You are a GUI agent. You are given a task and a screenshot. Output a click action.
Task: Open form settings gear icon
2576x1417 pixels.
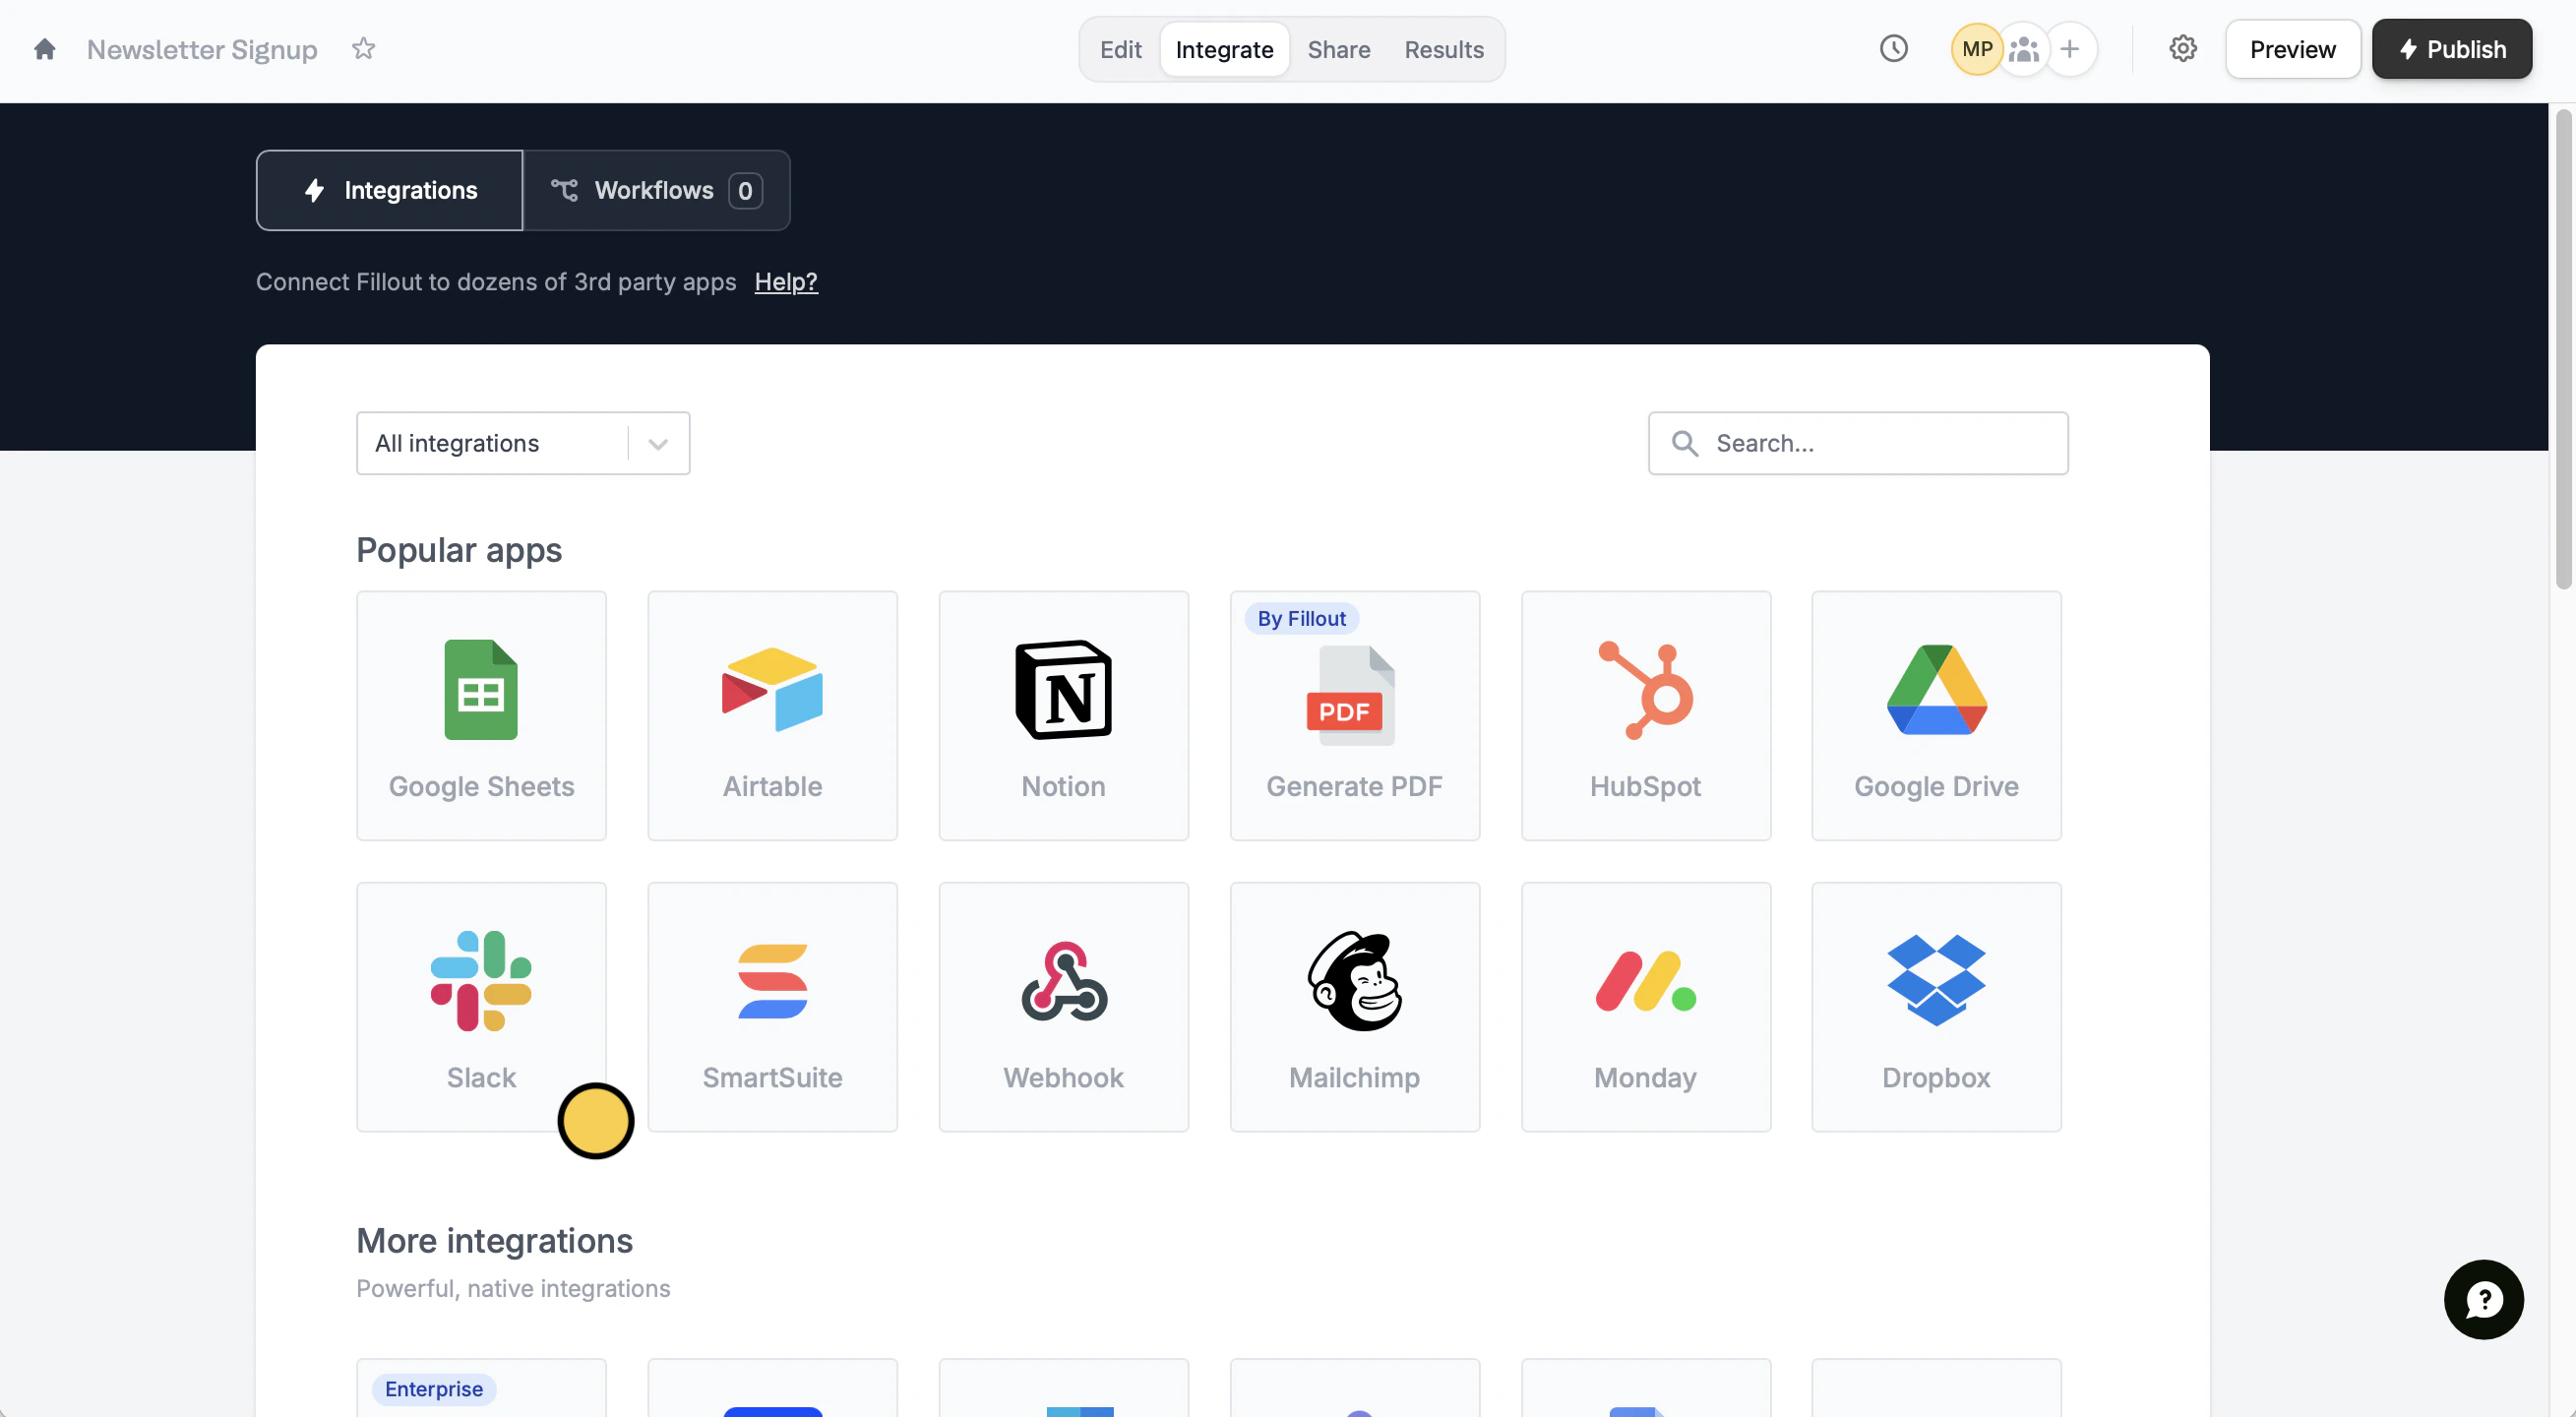click(2182, 49)
